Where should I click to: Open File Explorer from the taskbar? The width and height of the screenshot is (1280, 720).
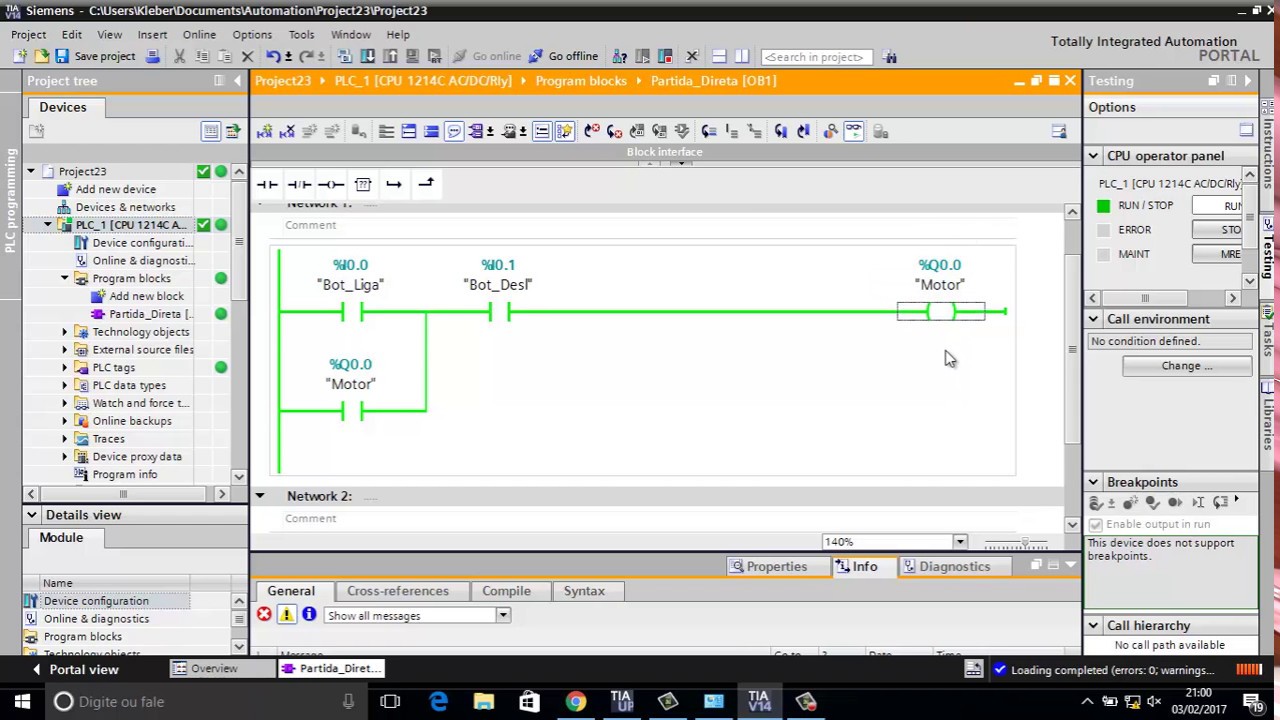(484, 701)
